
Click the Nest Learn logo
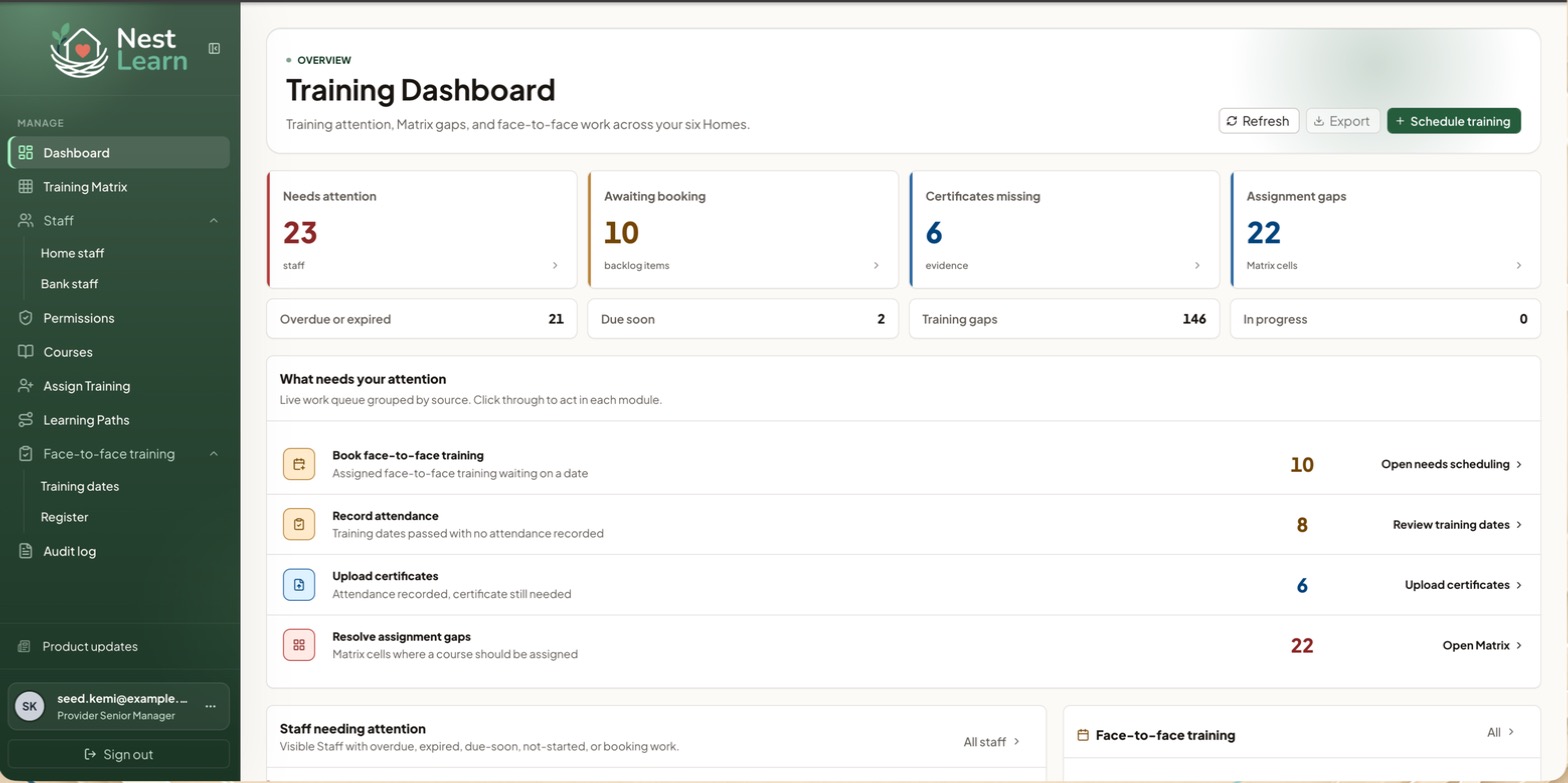(x=119, y=50)
